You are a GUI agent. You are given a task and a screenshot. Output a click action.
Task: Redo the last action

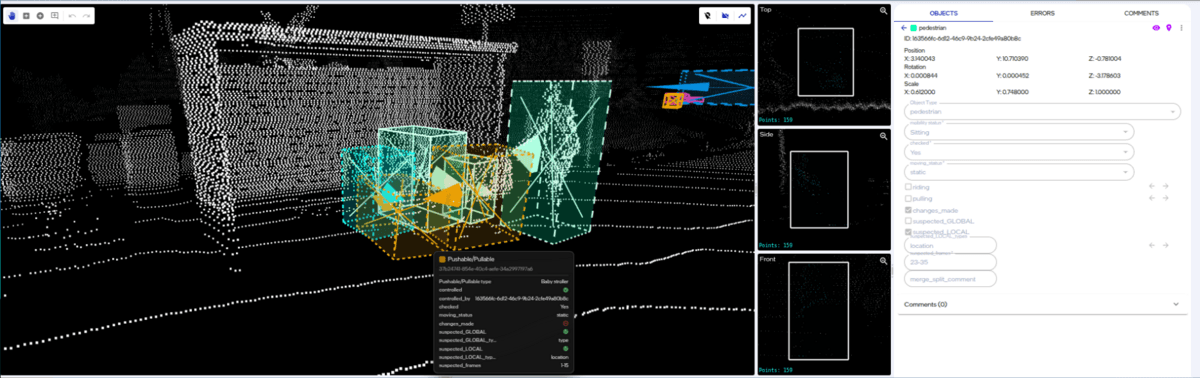click(x=87, y=16)
